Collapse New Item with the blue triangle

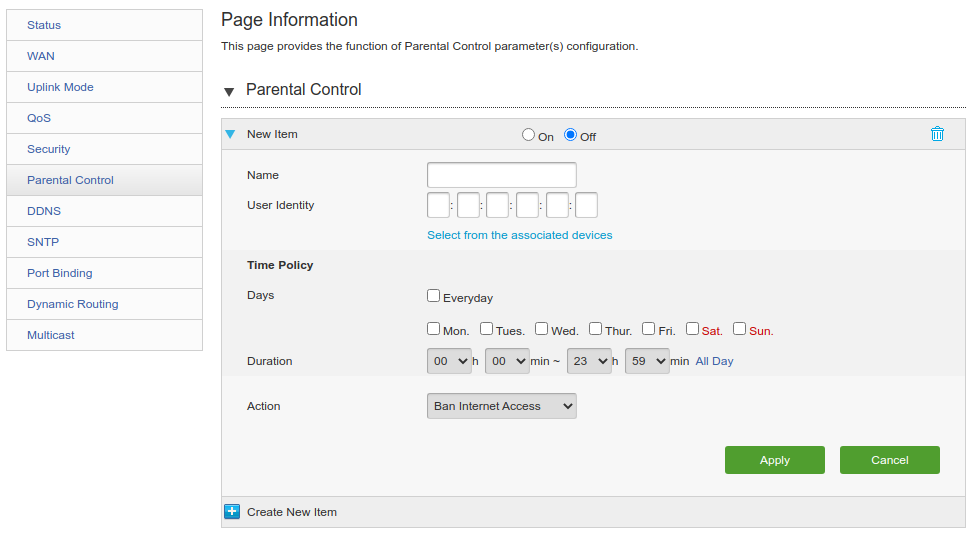230,134
